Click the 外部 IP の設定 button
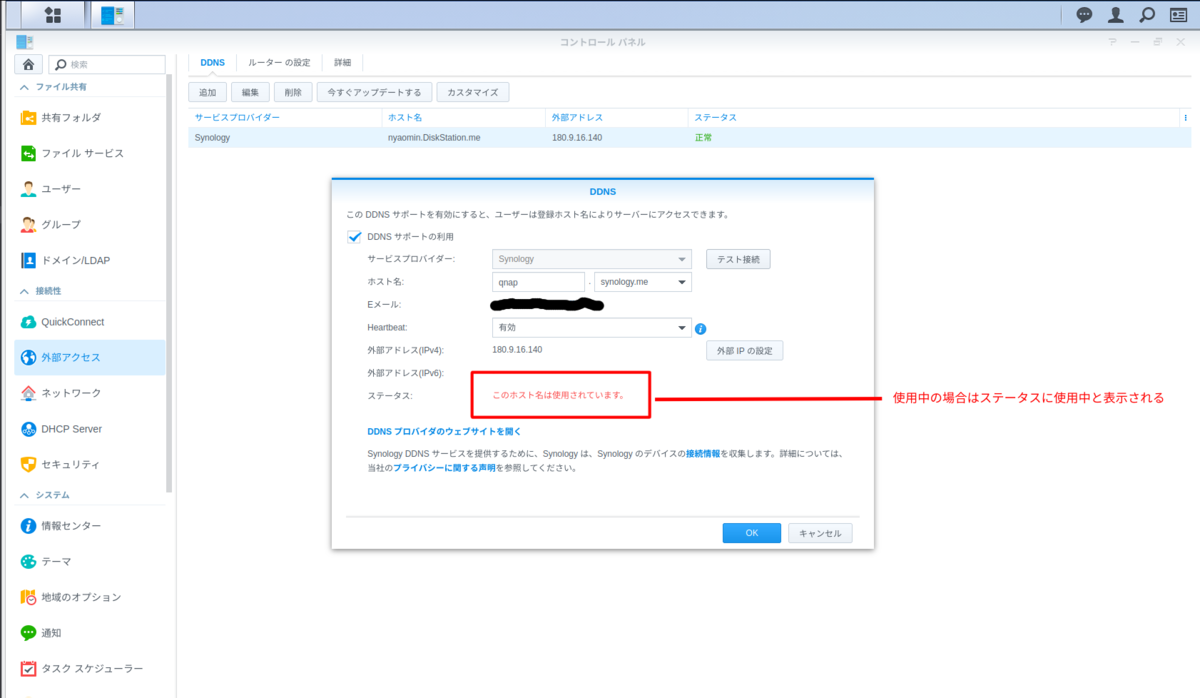The image size is (1200, 698). pos(744,350)
